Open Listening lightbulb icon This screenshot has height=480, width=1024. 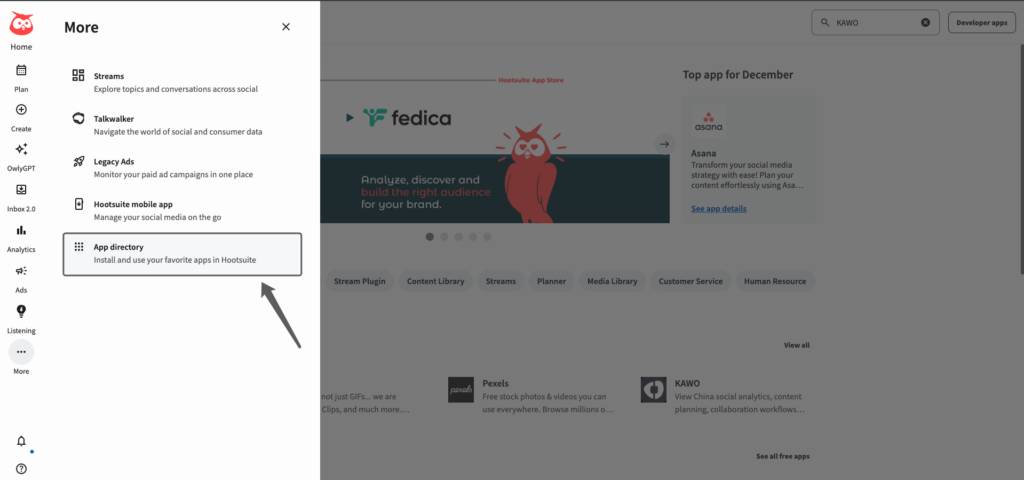coord(21,312)
